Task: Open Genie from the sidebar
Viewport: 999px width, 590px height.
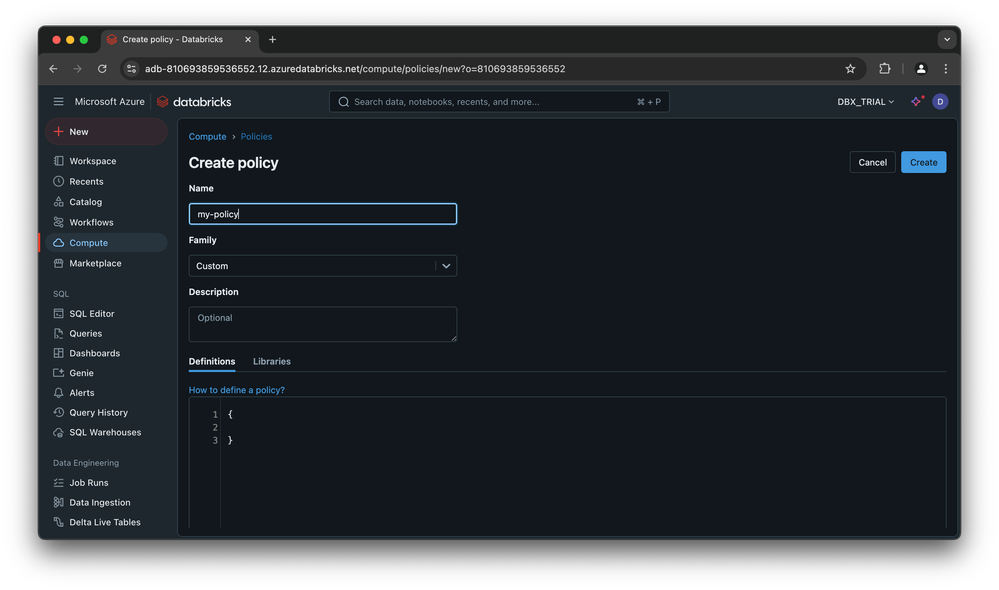Action: click(x=81, y=373)
